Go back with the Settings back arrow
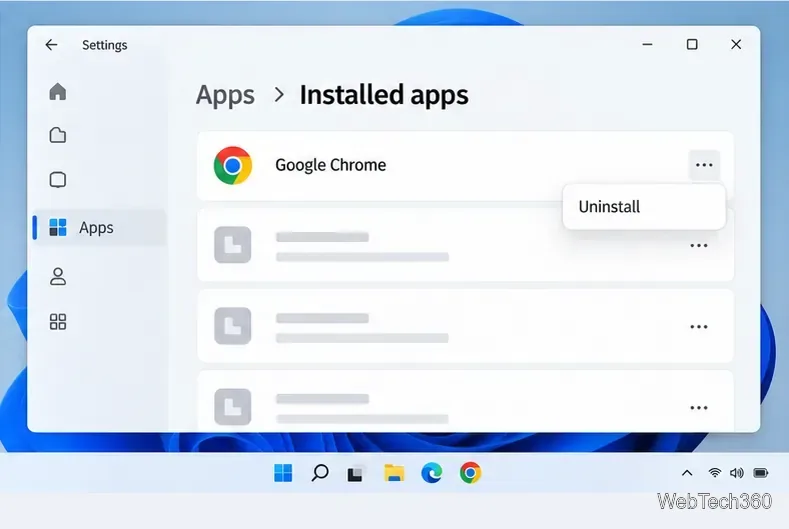The image size is (789, 529). point(51,45)
